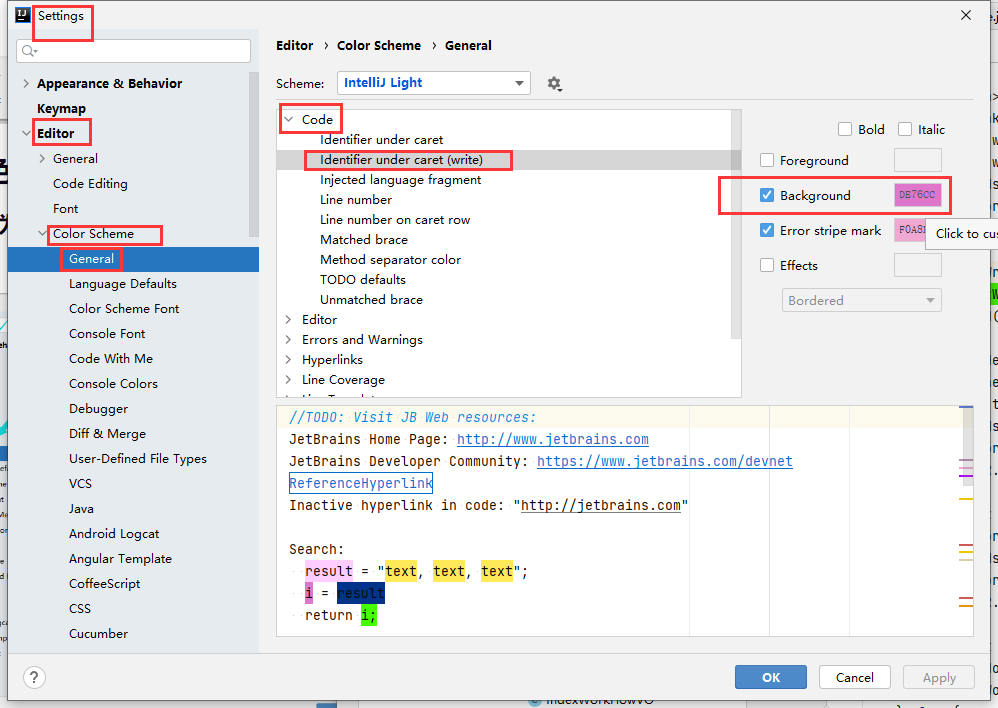Select Debugger color page
The image size is (998, 708).
tap(98, 409)
